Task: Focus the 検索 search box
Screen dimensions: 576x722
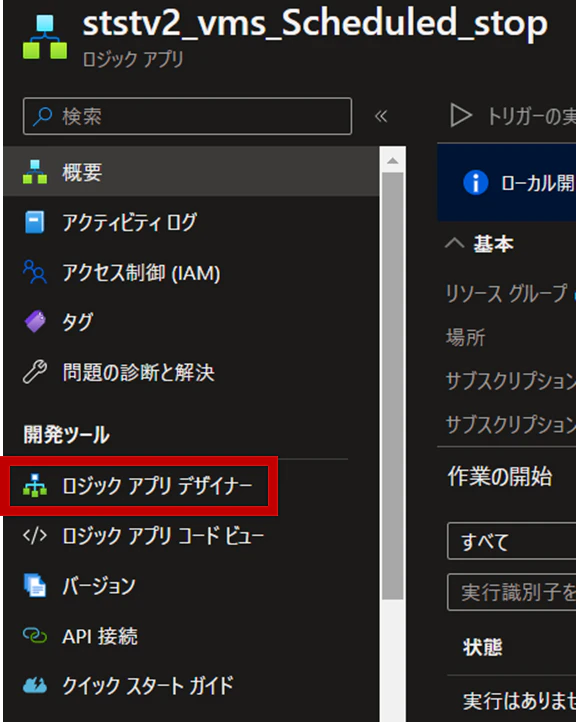Action: [187, 116]
